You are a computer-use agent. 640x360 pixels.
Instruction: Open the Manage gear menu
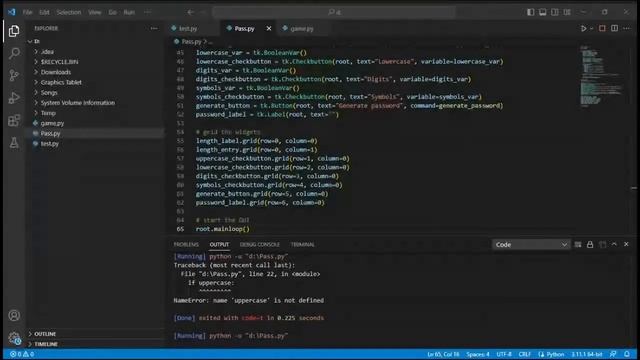(x=14, y=338)
